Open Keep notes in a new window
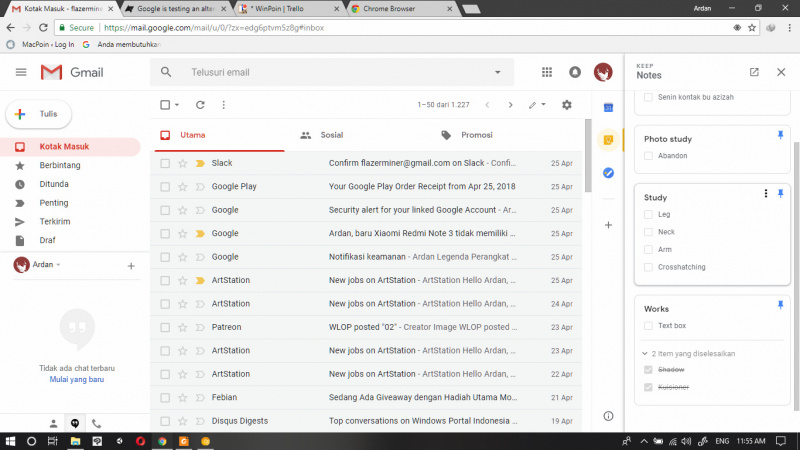Viewport: 800px width, 450px height. click(x=754, y=72)
